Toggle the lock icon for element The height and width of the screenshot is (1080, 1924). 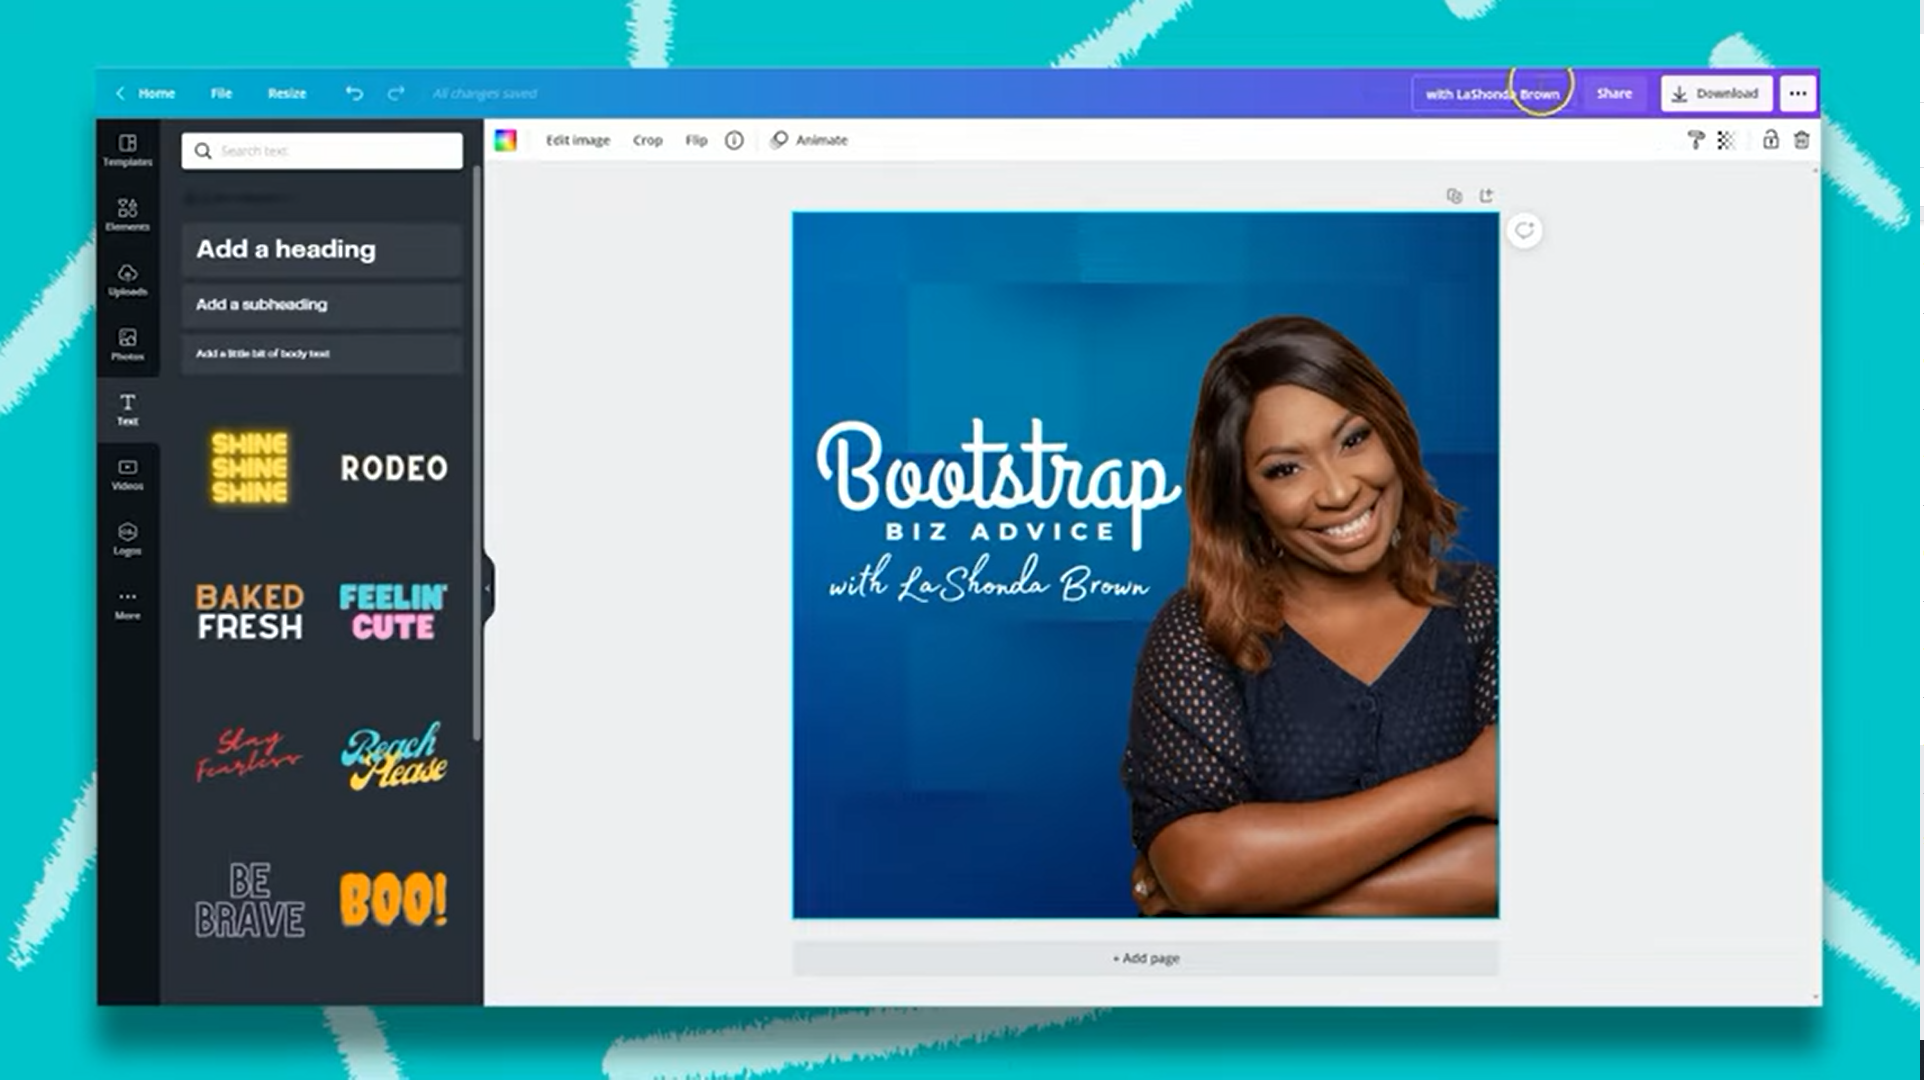pyautogui.click(x=1771, y=140)
